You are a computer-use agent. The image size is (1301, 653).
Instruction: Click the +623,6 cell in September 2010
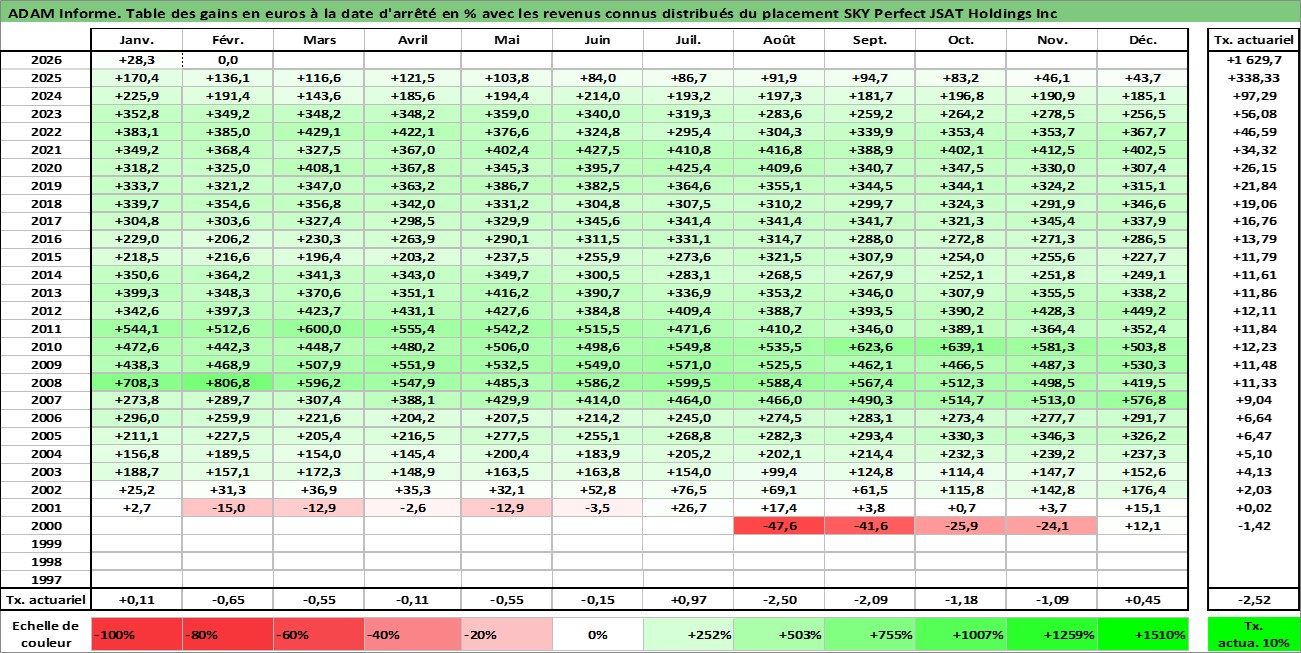[868, 347]
